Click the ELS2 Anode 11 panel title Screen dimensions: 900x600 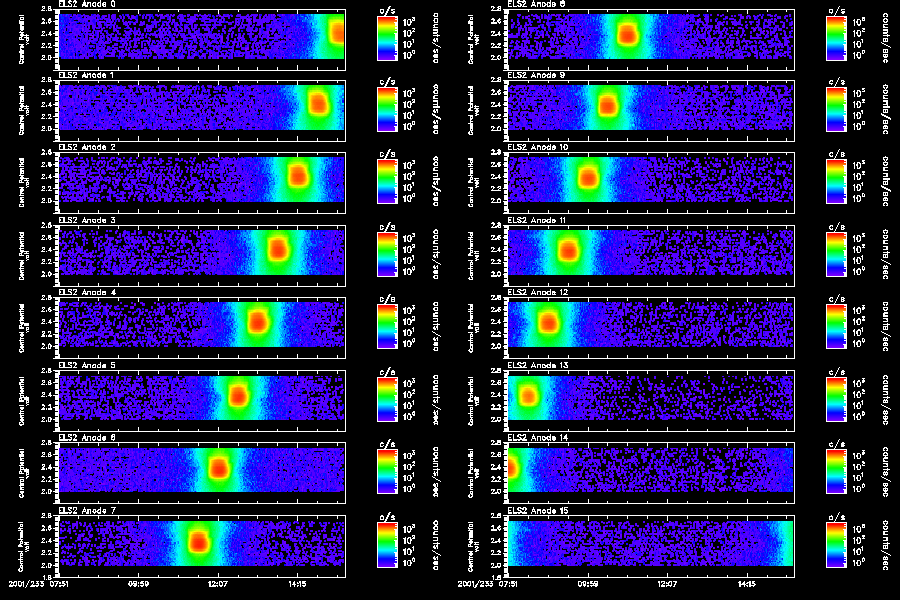click(537, 220)
